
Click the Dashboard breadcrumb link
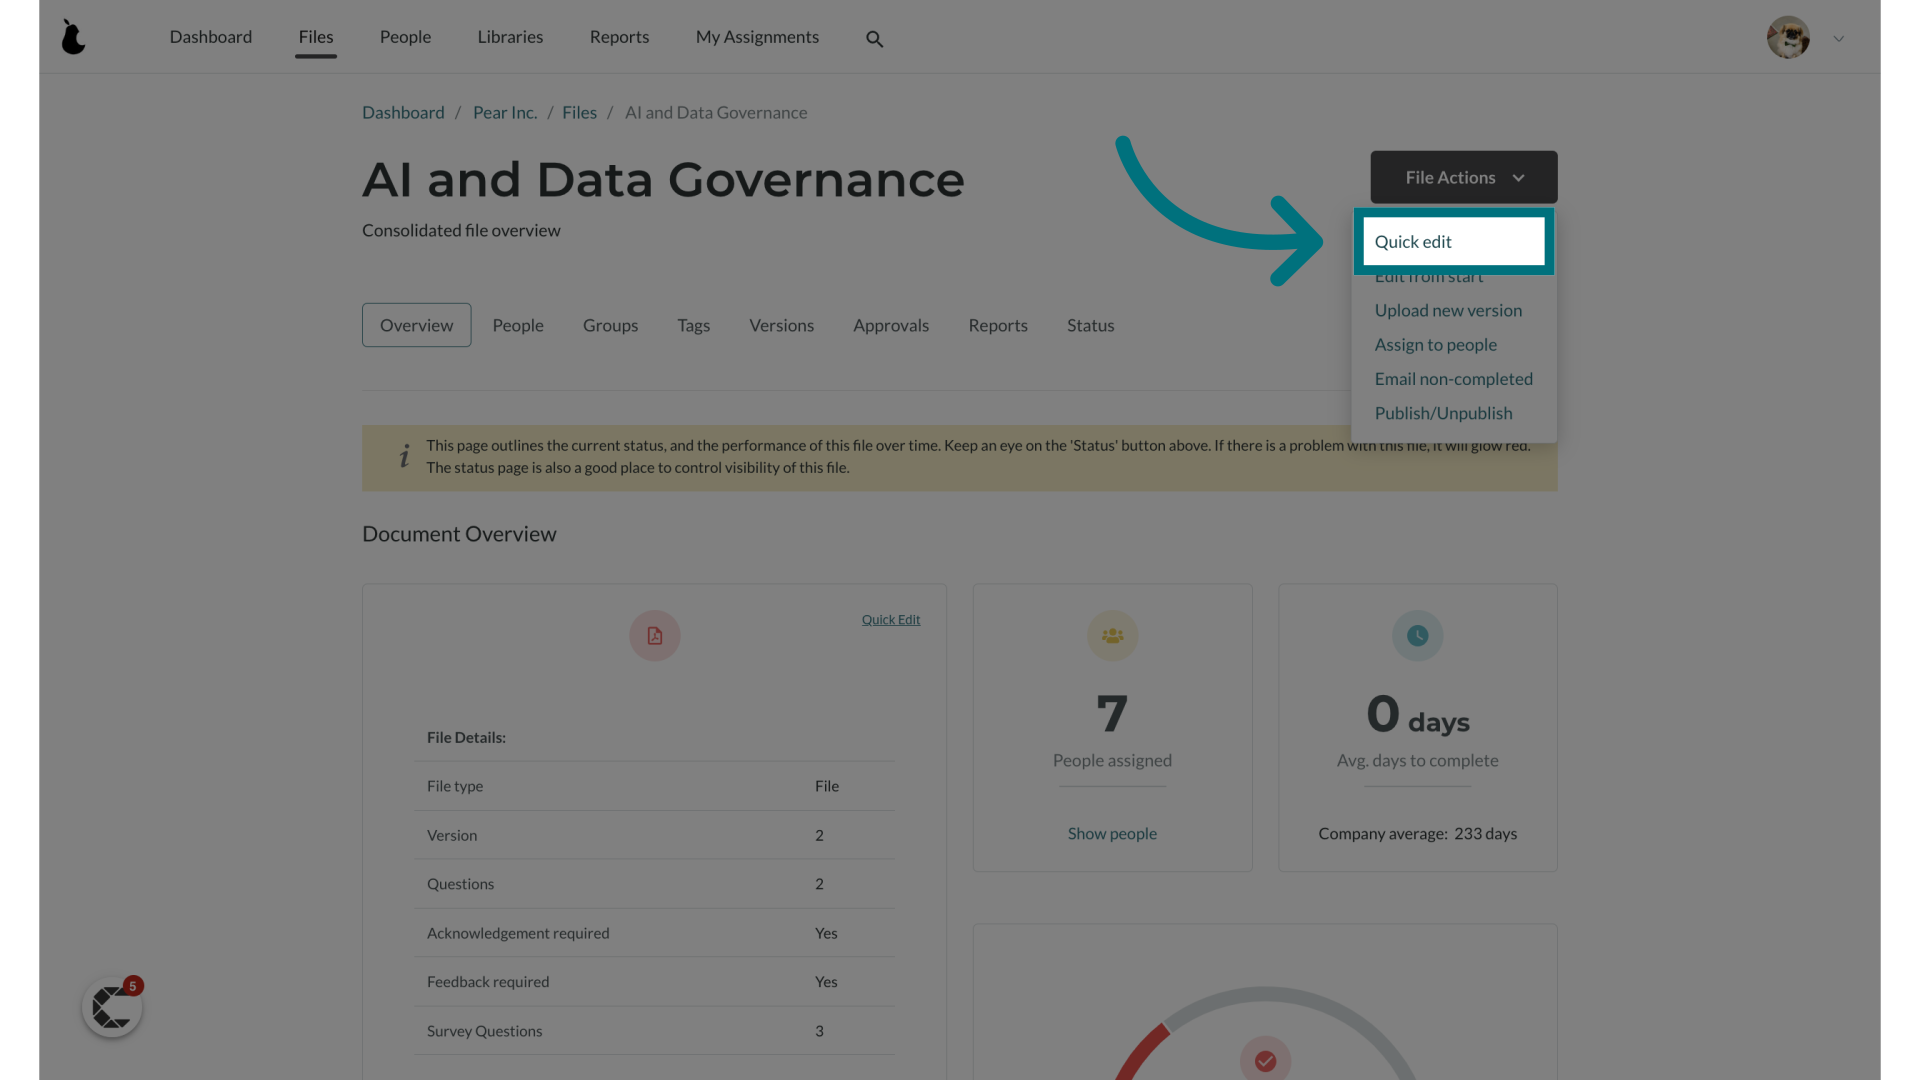coord(403,112)
